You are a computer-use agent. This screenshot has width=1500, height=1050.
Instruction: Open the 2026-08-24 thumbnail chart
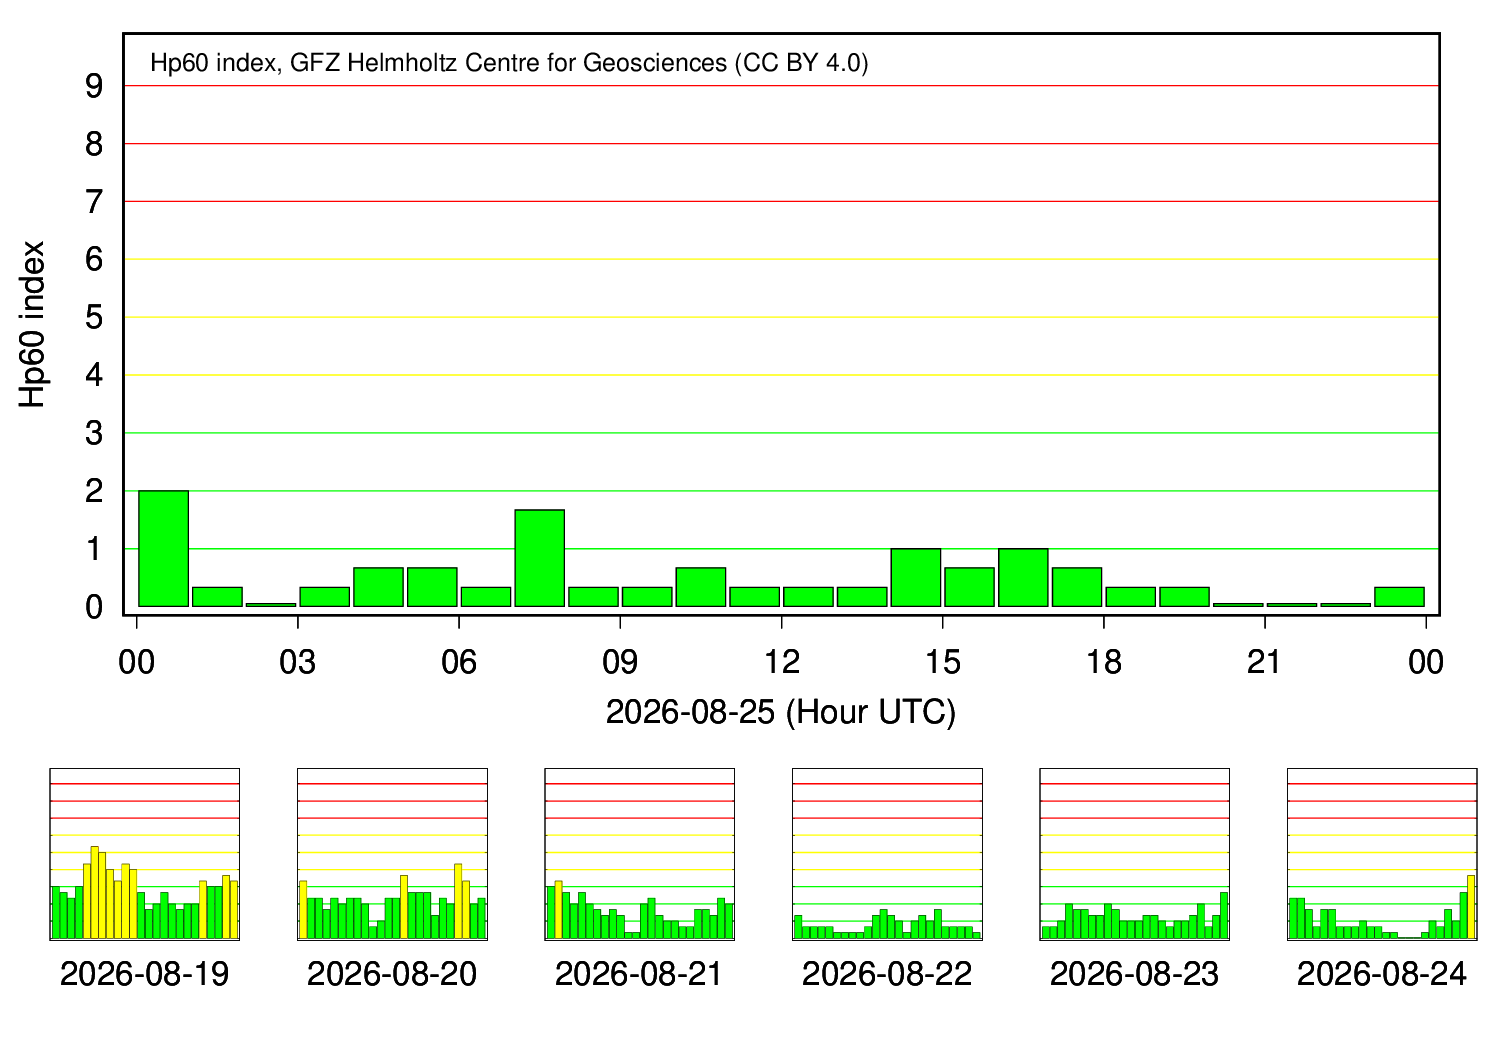point(1382,854)
